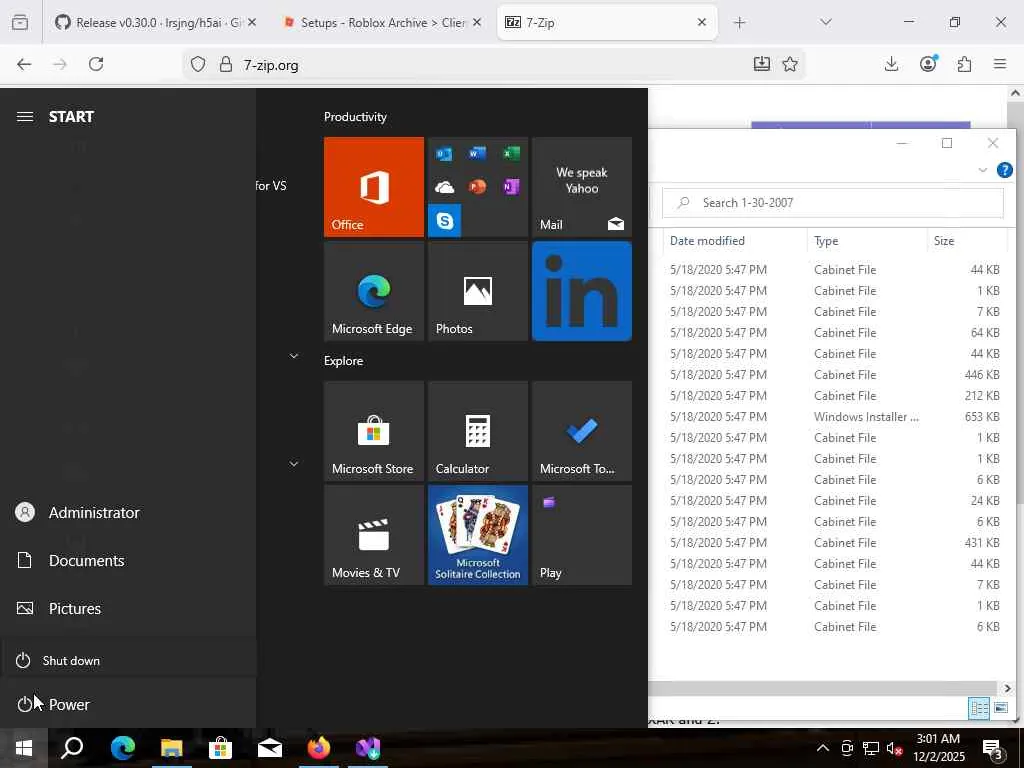Image resolution: width=1024 pixels, height=768 pixels.
Task: Open Mail from the taskbar
Action: (270, 748)
